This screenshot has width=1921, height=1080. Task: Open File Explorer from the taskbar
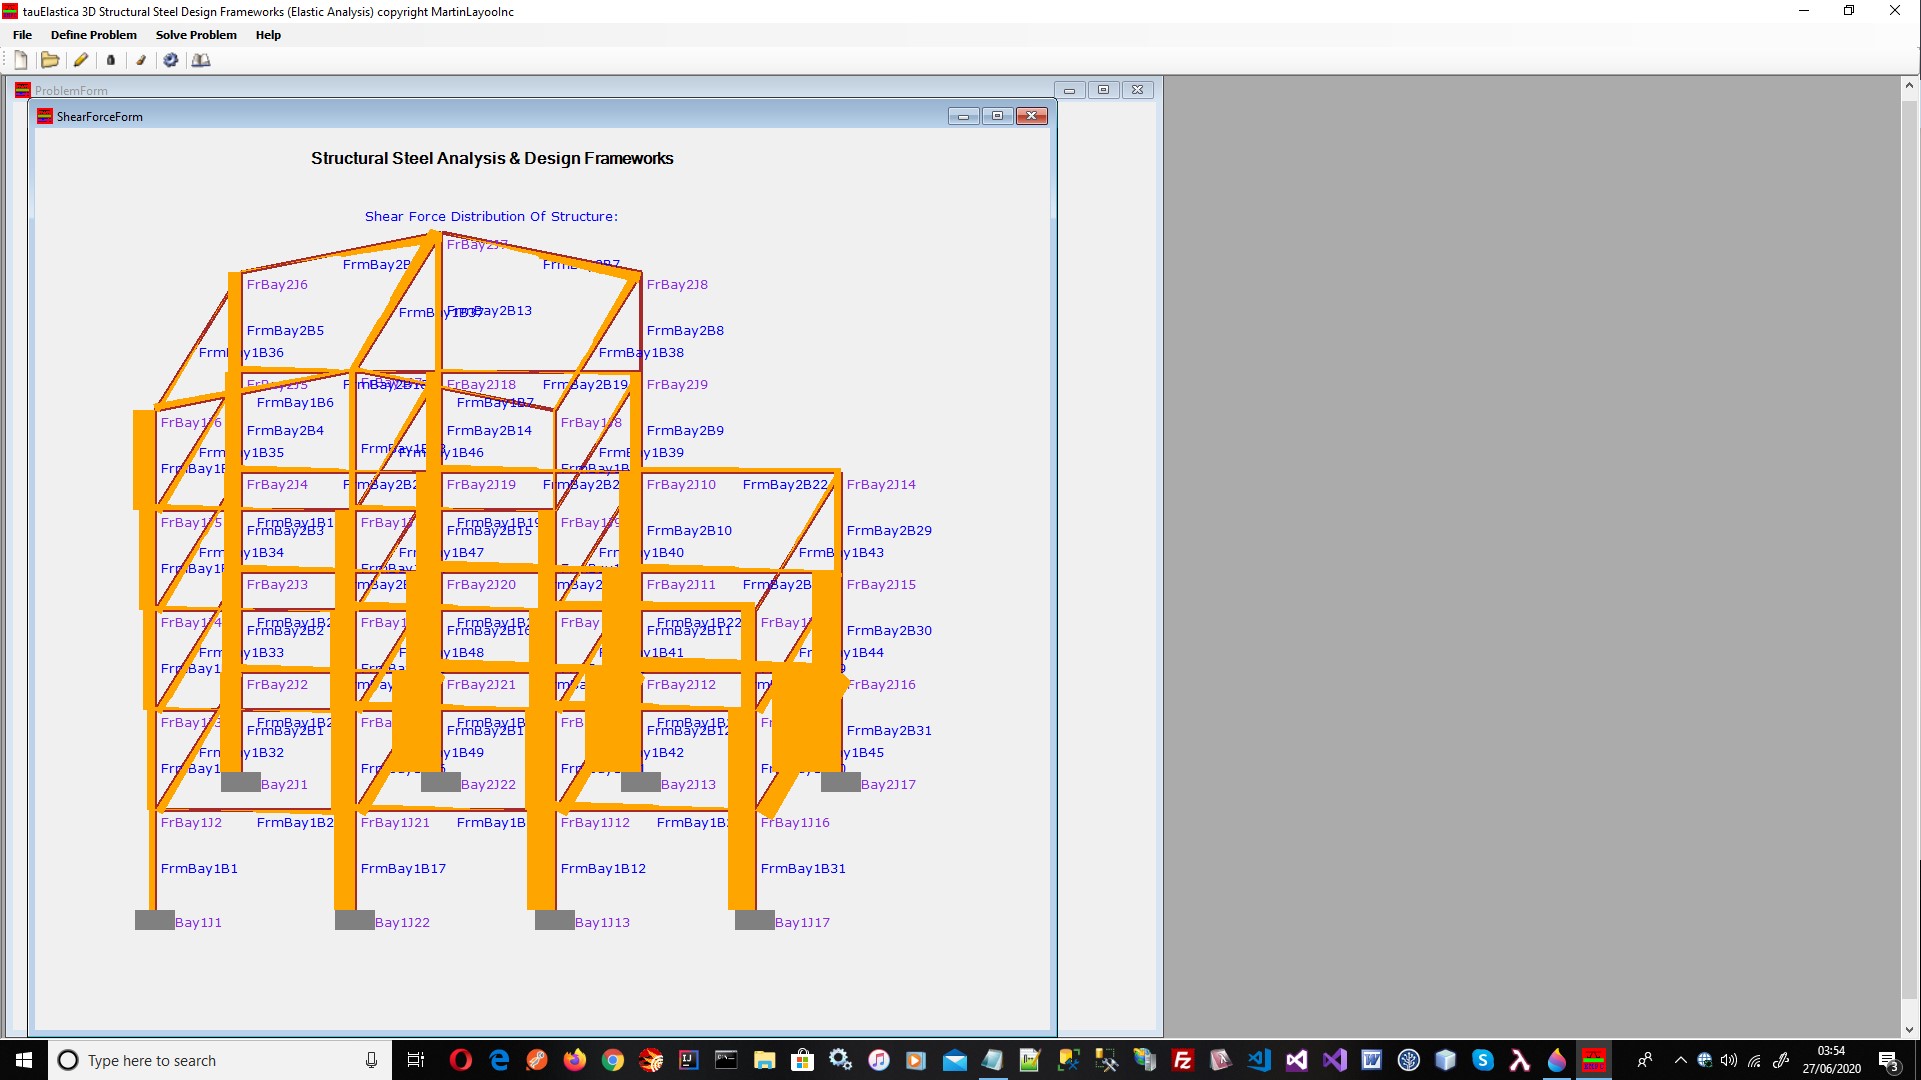[x=765, y=1060]
